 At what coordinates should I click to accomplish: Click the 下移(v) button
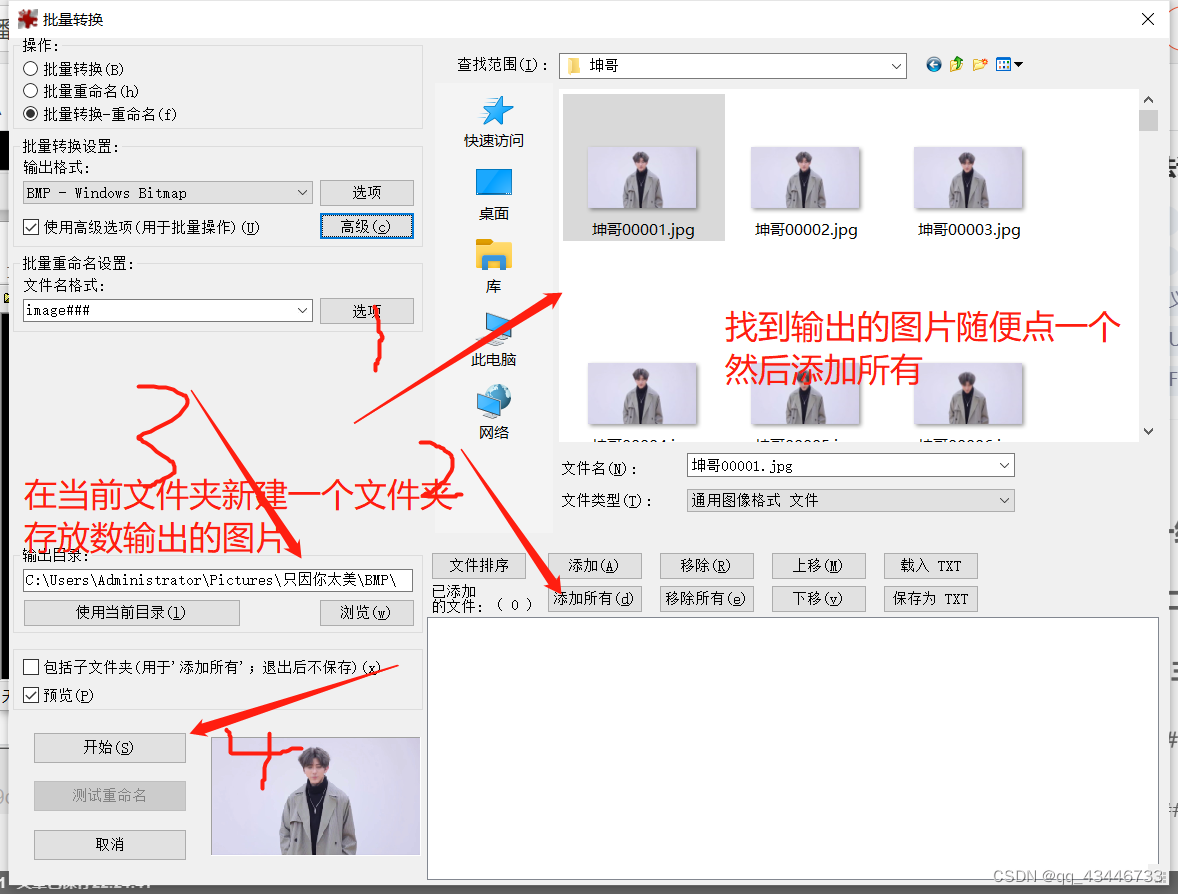[818, 599]
